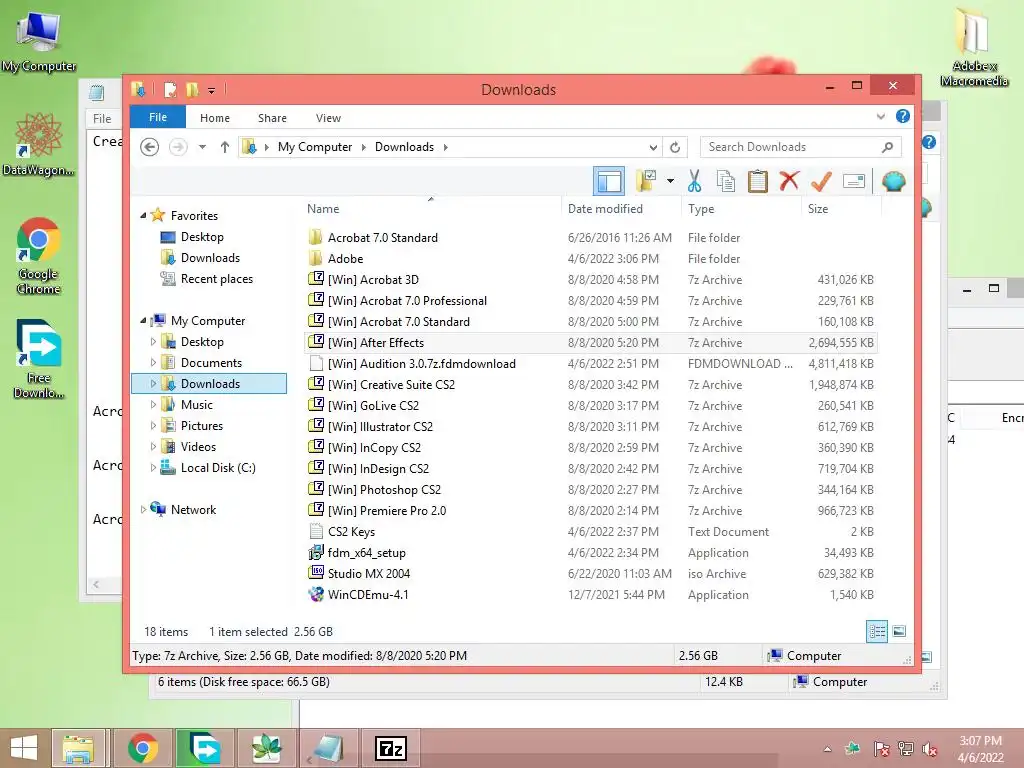Viewport: 1024px width, 768px height.
Task: Open the File ribbon tab
Action: 158,118
